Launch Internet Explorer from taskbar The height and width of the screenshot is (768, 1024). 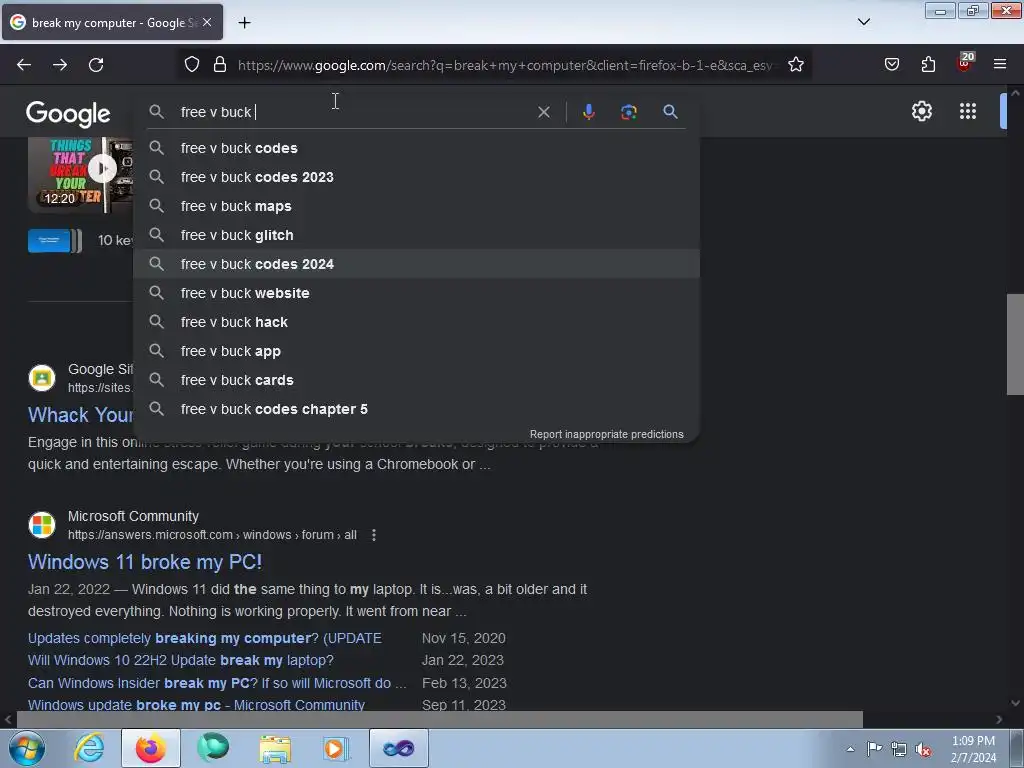(89, 748)
